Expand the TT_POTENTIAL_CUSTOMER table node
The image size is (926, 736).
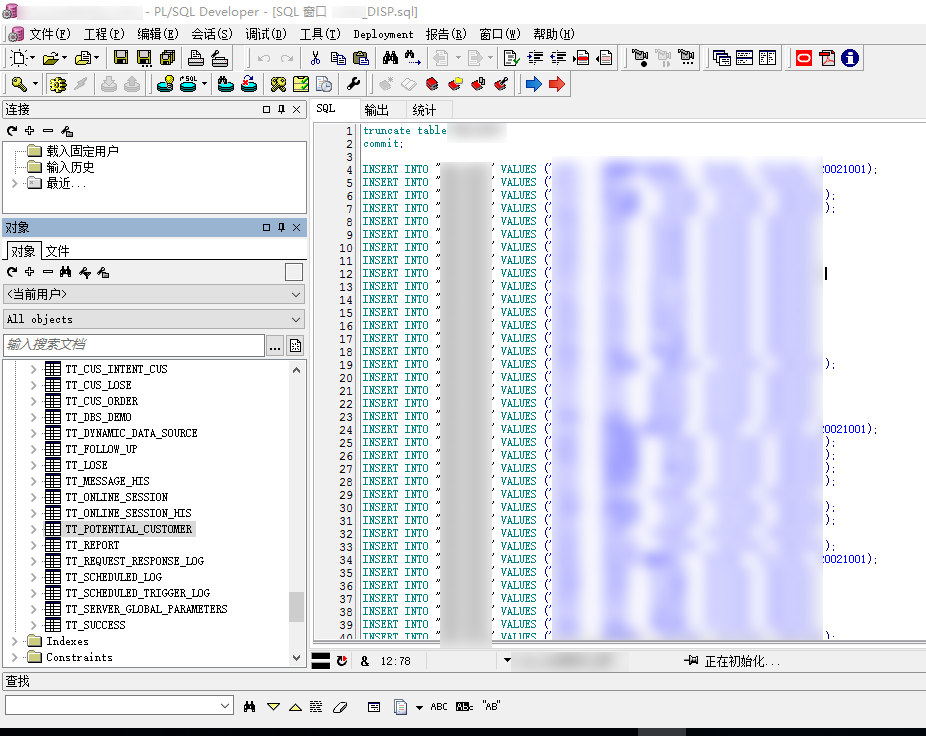coord(34,529)
